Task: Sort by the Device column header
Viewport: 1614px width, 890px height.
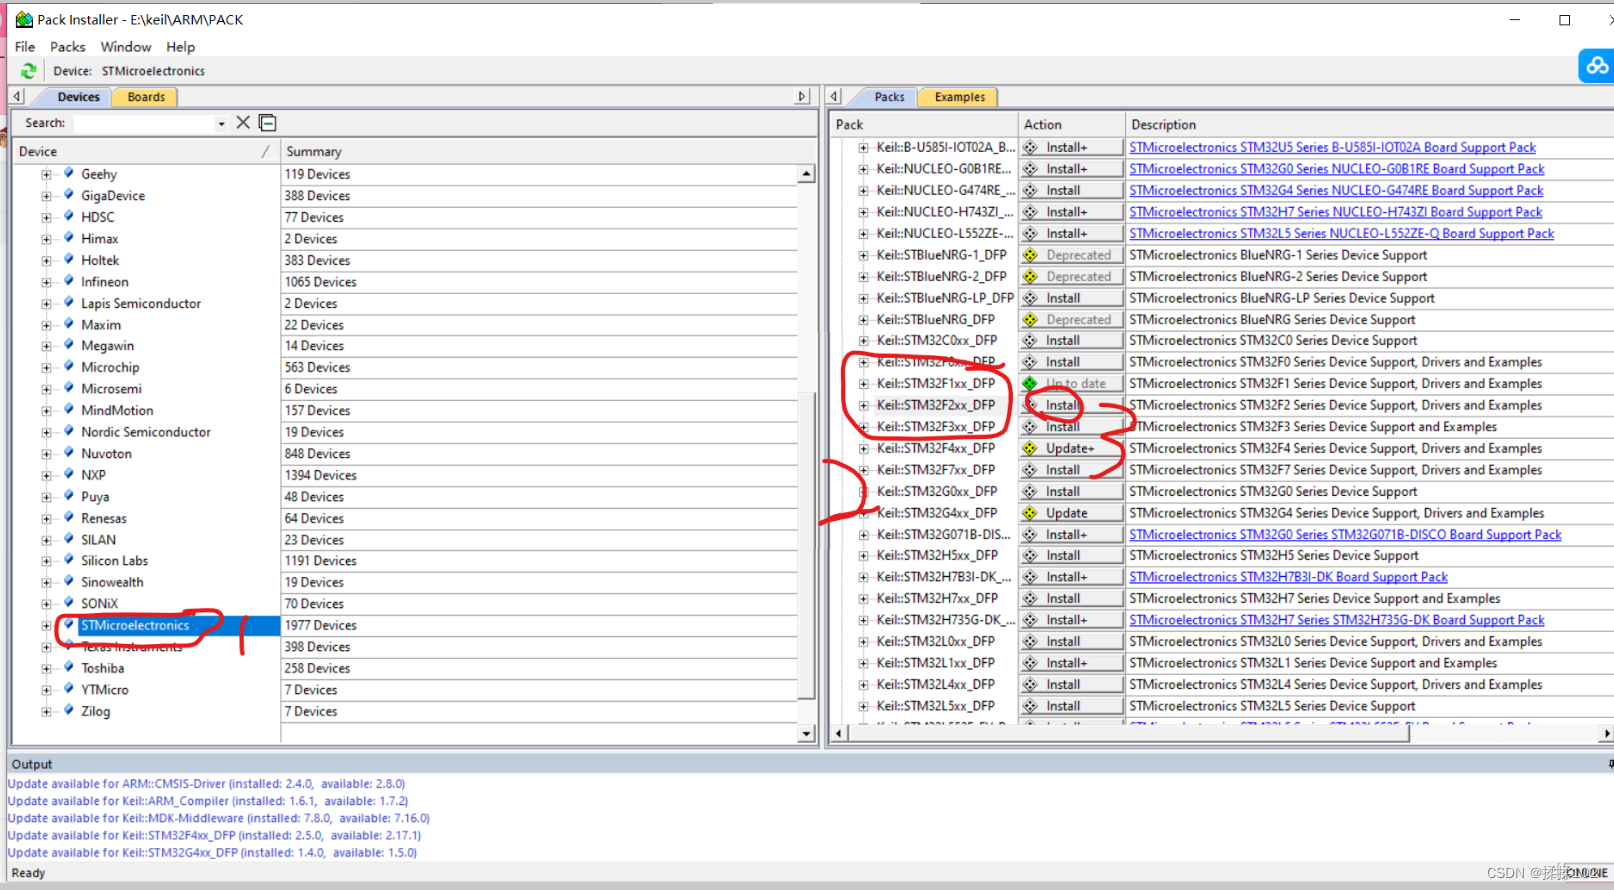Action: (x=145, y=151)
